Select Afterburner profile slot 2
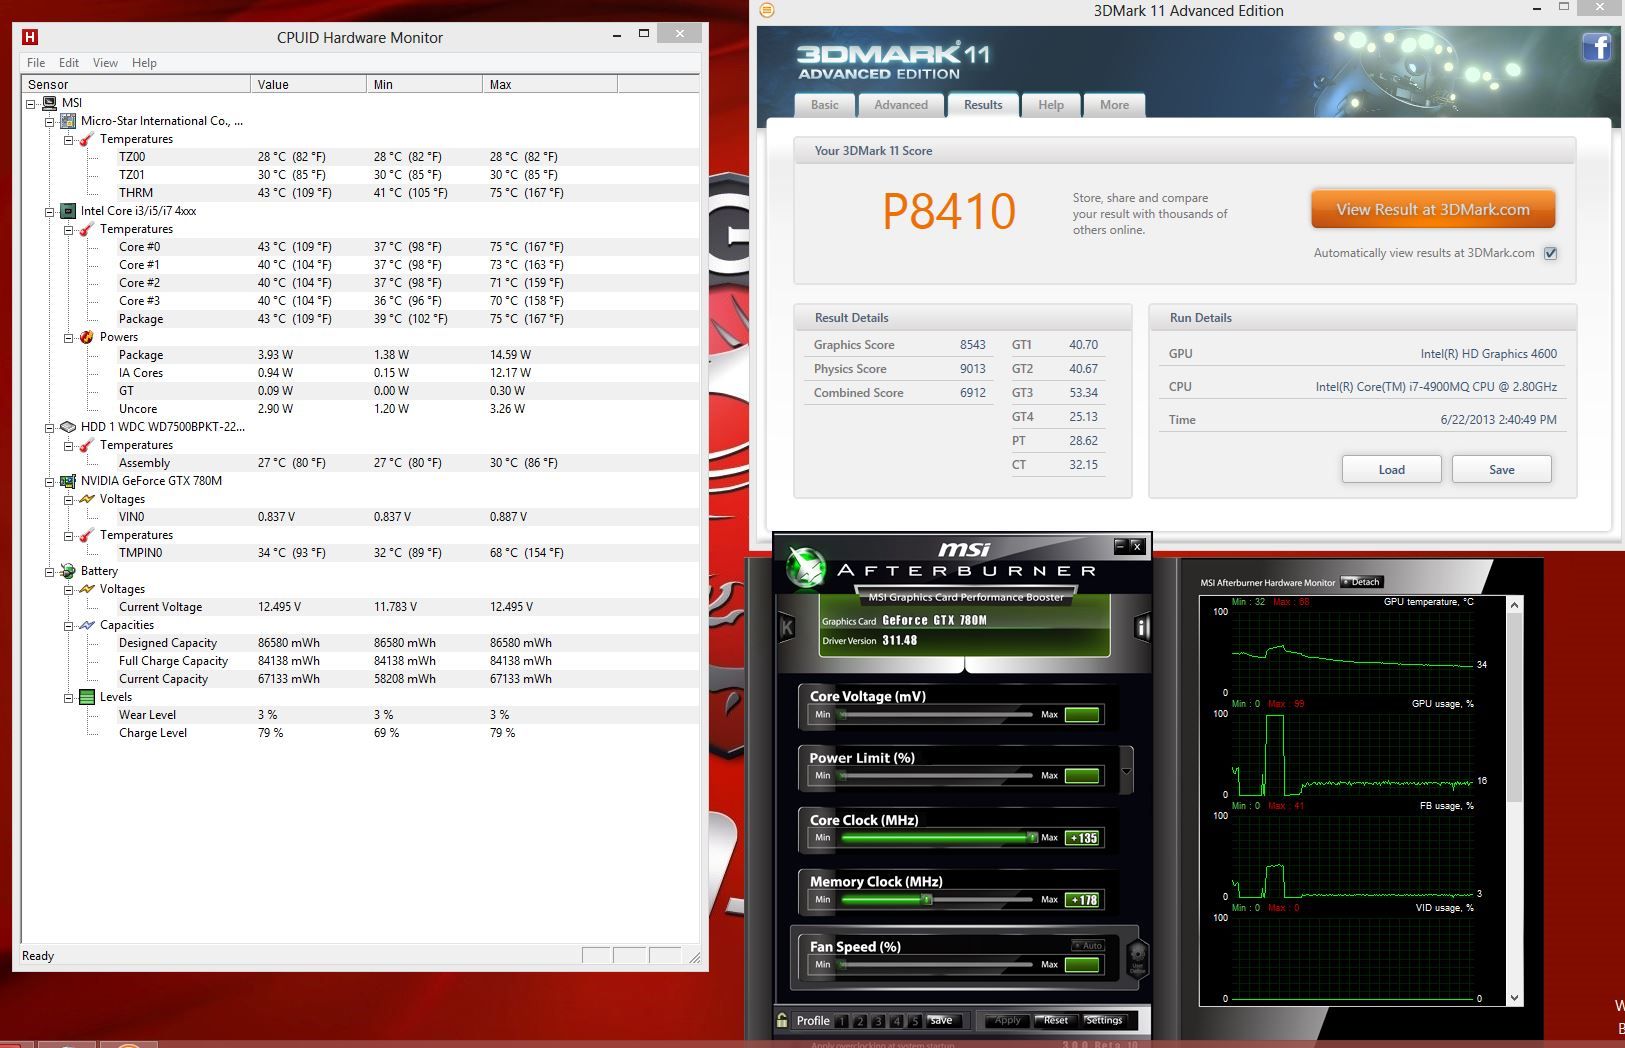 pos(860,1021)
